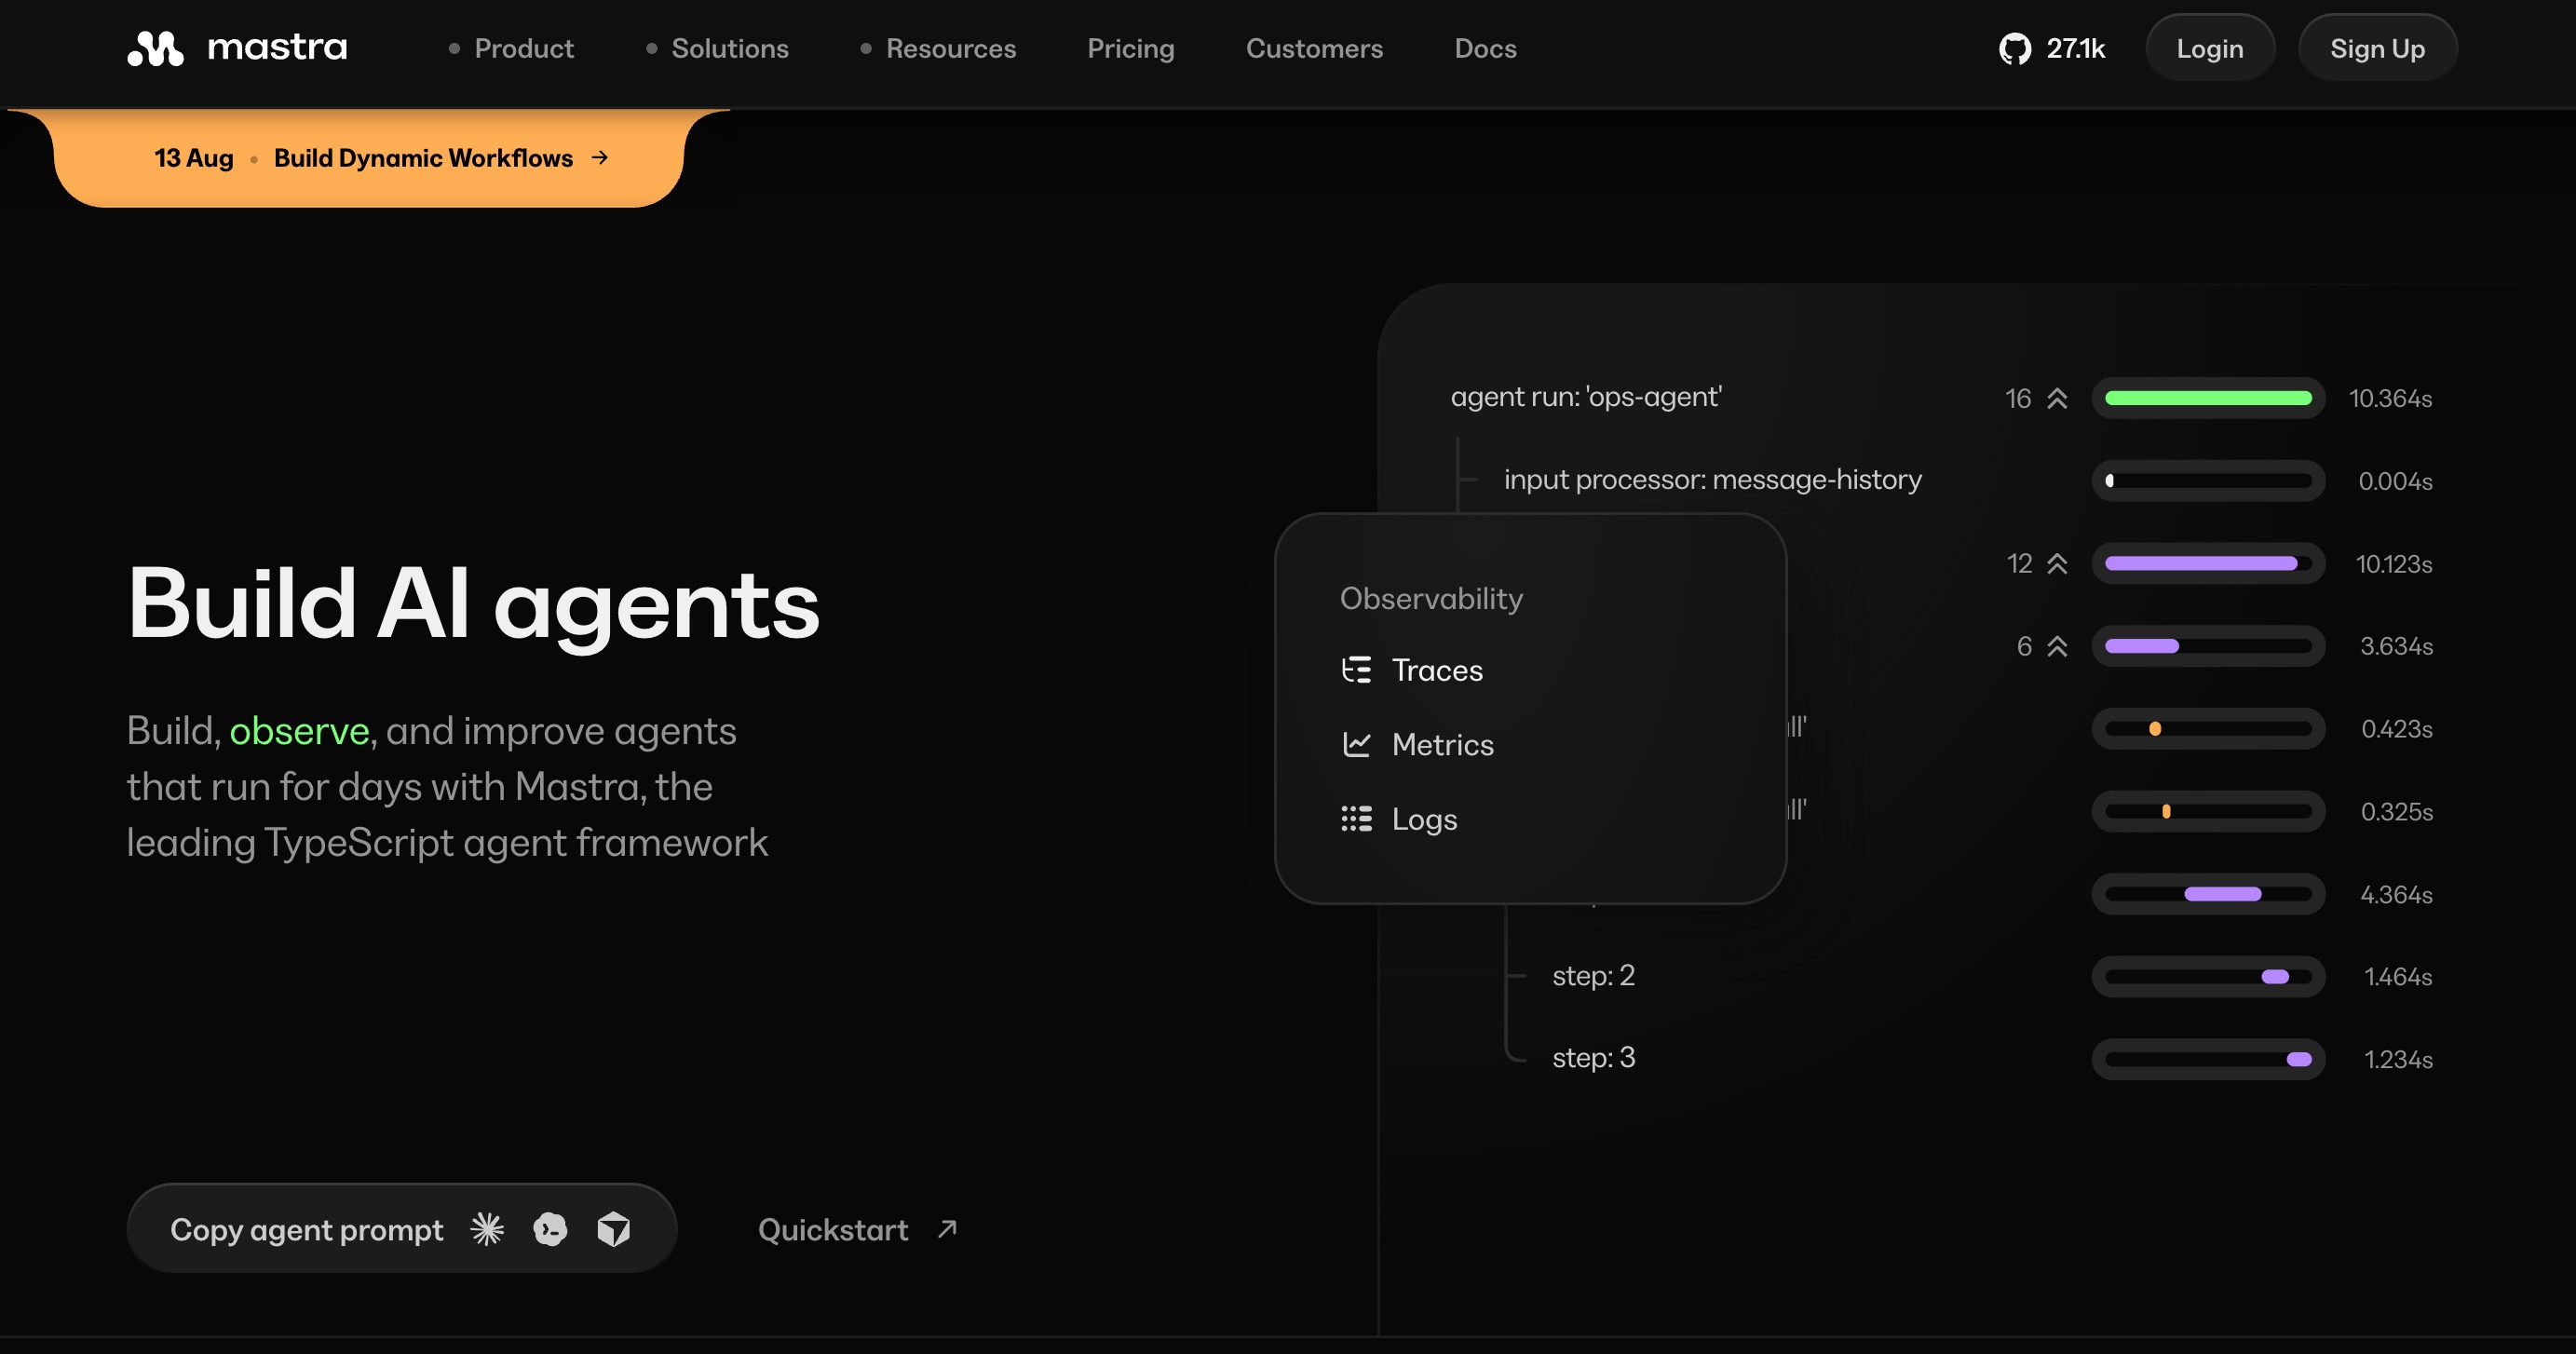Click the 1.464s duration bar
The width and height of the screenshot is (2576, 1354).
(2208, 976)
